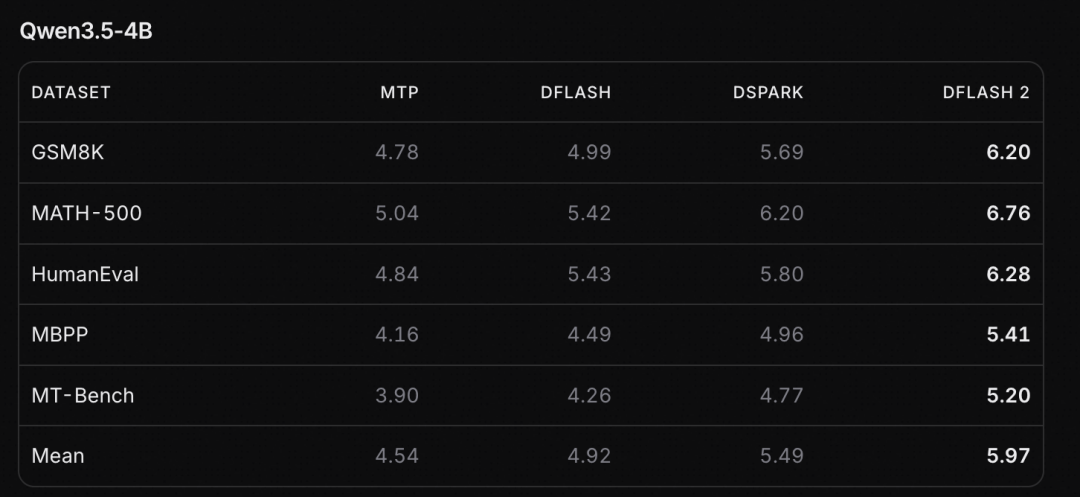The image size is (1080, 497).
Task: Select the GSM8K row label
Action: [68, 152]
